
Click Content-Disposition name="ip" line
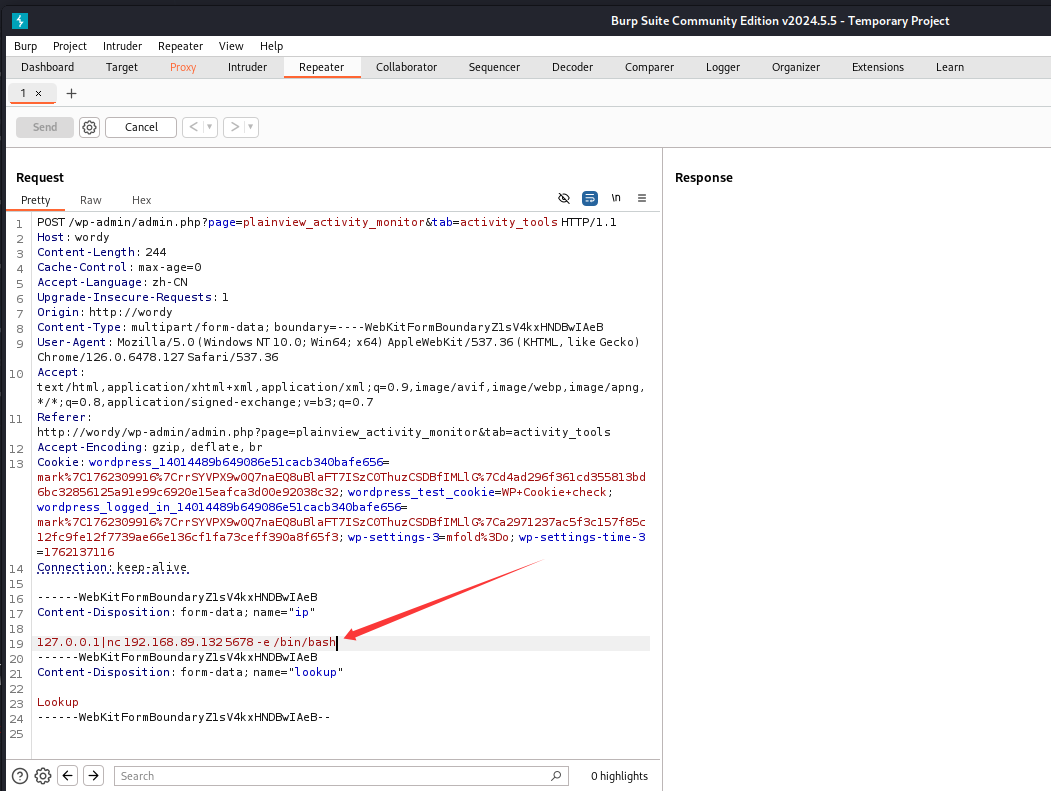176,612
